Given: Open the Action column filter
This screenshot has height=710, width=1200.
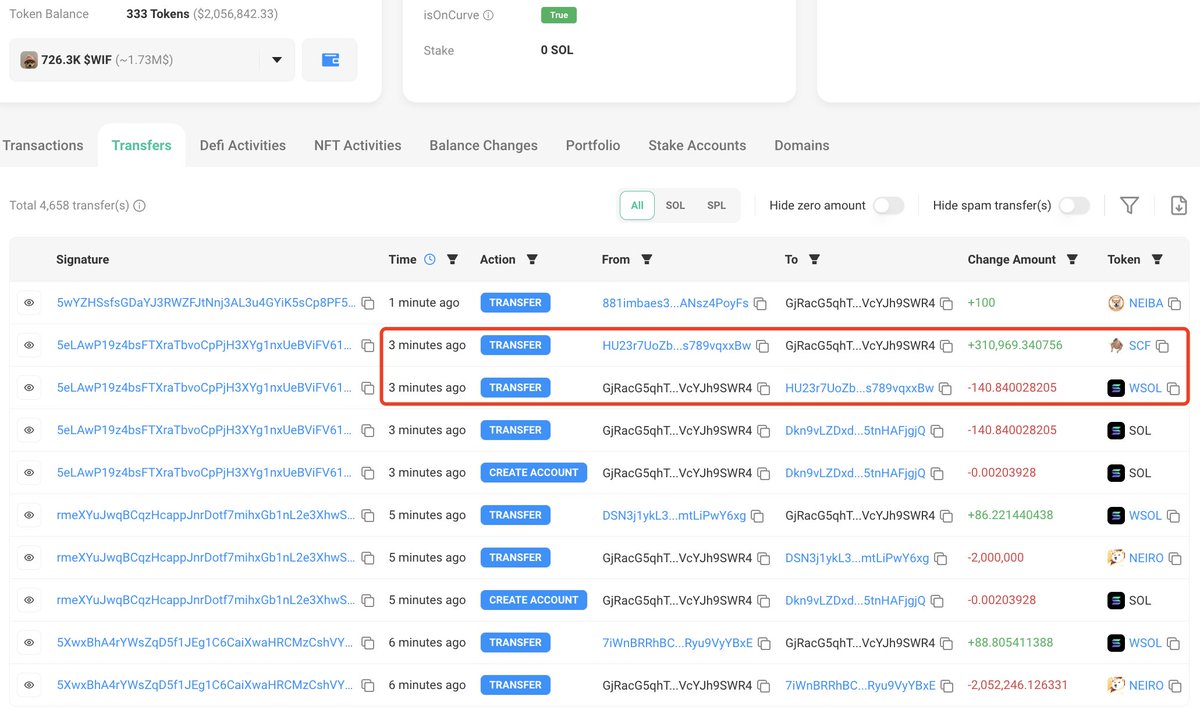Looking at the screenshot, I should [532, 259].
